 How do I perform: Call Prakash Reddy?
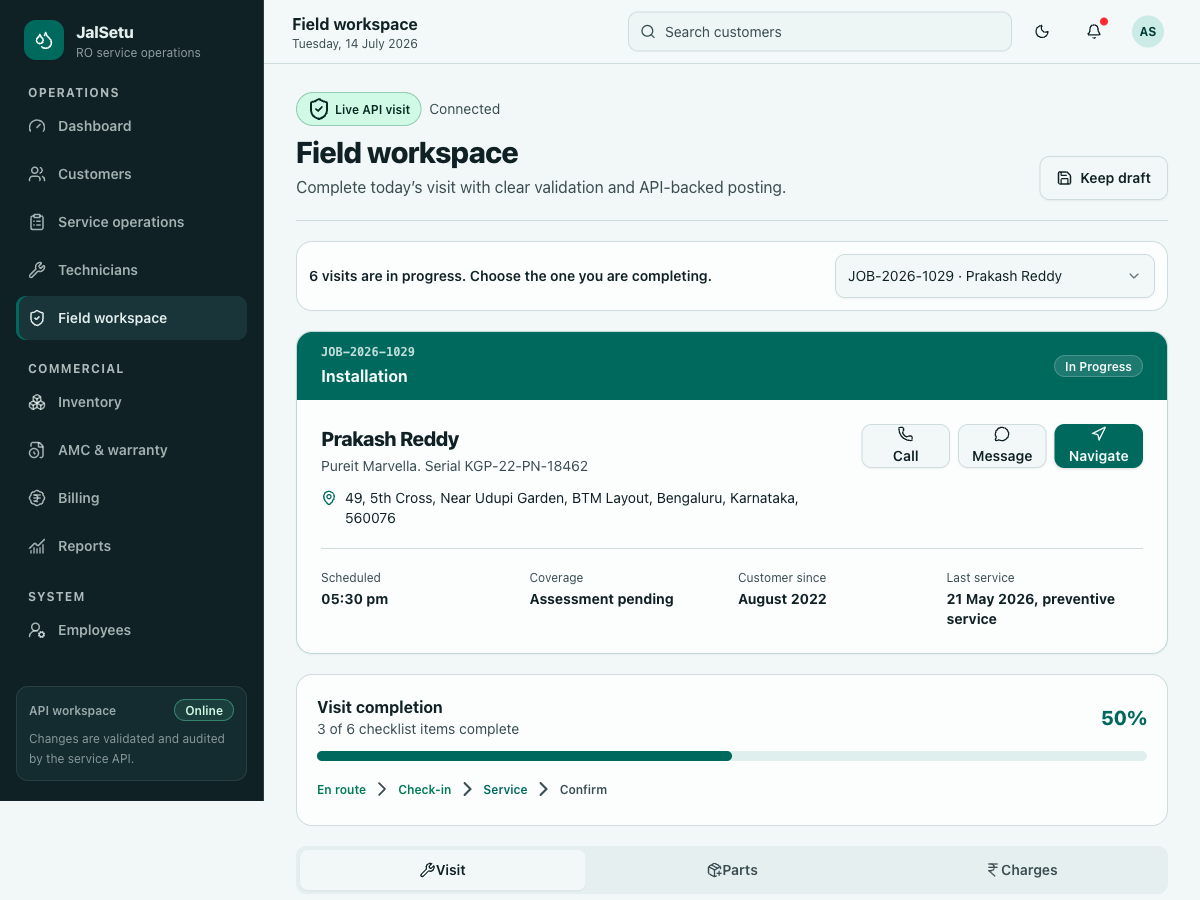pos(906,446)
